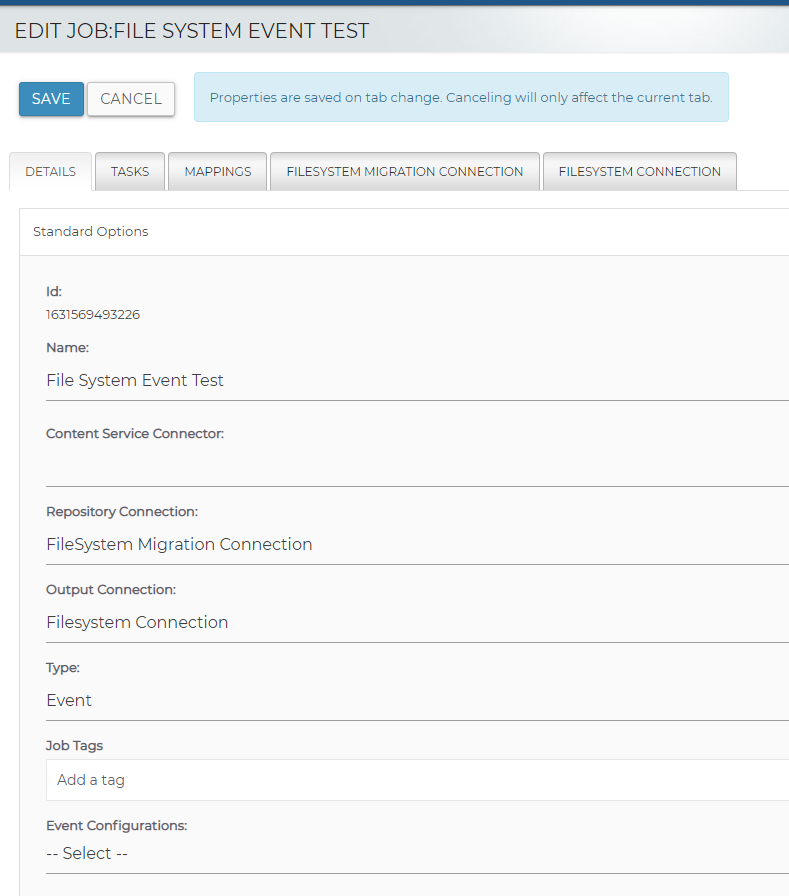Click the SAVE button
This screenshot has width=789, height=896.
51,99
